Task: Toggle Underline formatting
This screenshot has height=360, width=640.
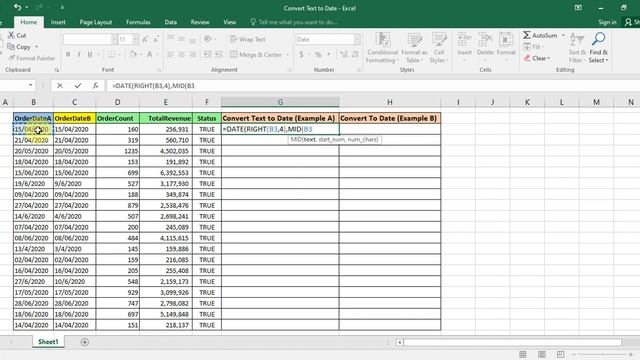Action: click(x=90, y=54)
